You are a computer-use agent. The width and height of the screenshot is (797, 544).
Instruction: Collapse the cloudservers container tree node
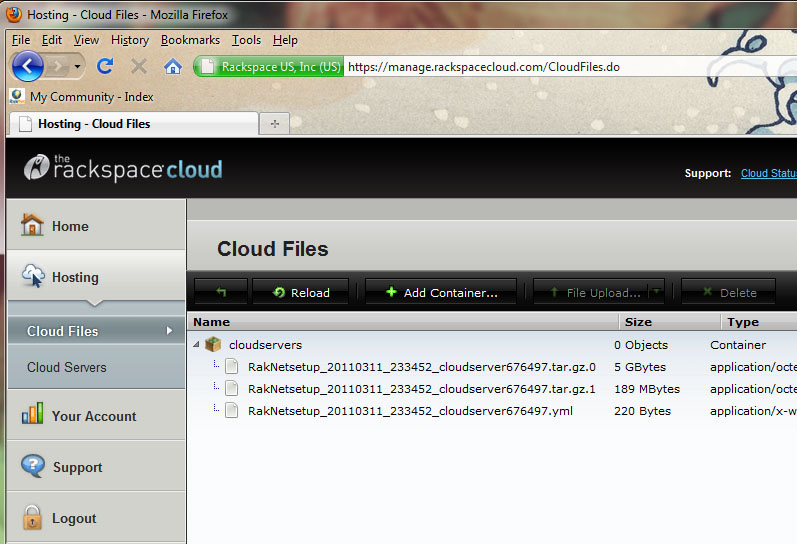[196, 345]
